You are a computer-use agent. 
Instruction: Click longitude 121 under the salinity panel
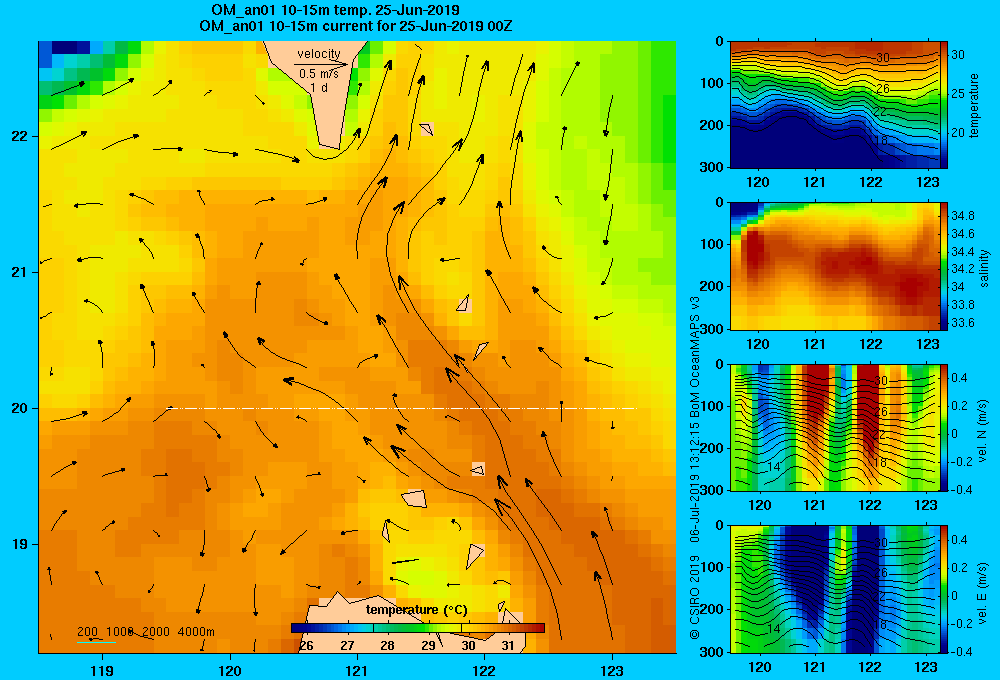pyautogui.click(x=814, y=344)
